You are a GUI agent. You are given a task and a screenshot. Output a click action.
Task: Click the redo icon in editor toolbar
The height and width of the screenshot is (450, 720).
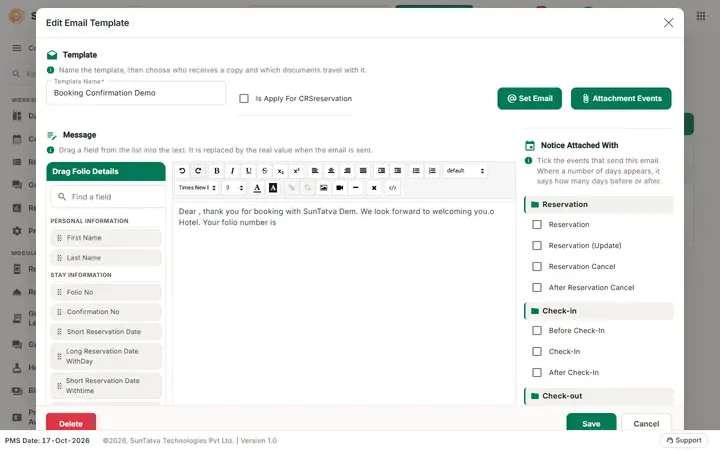tap(198, 171)
